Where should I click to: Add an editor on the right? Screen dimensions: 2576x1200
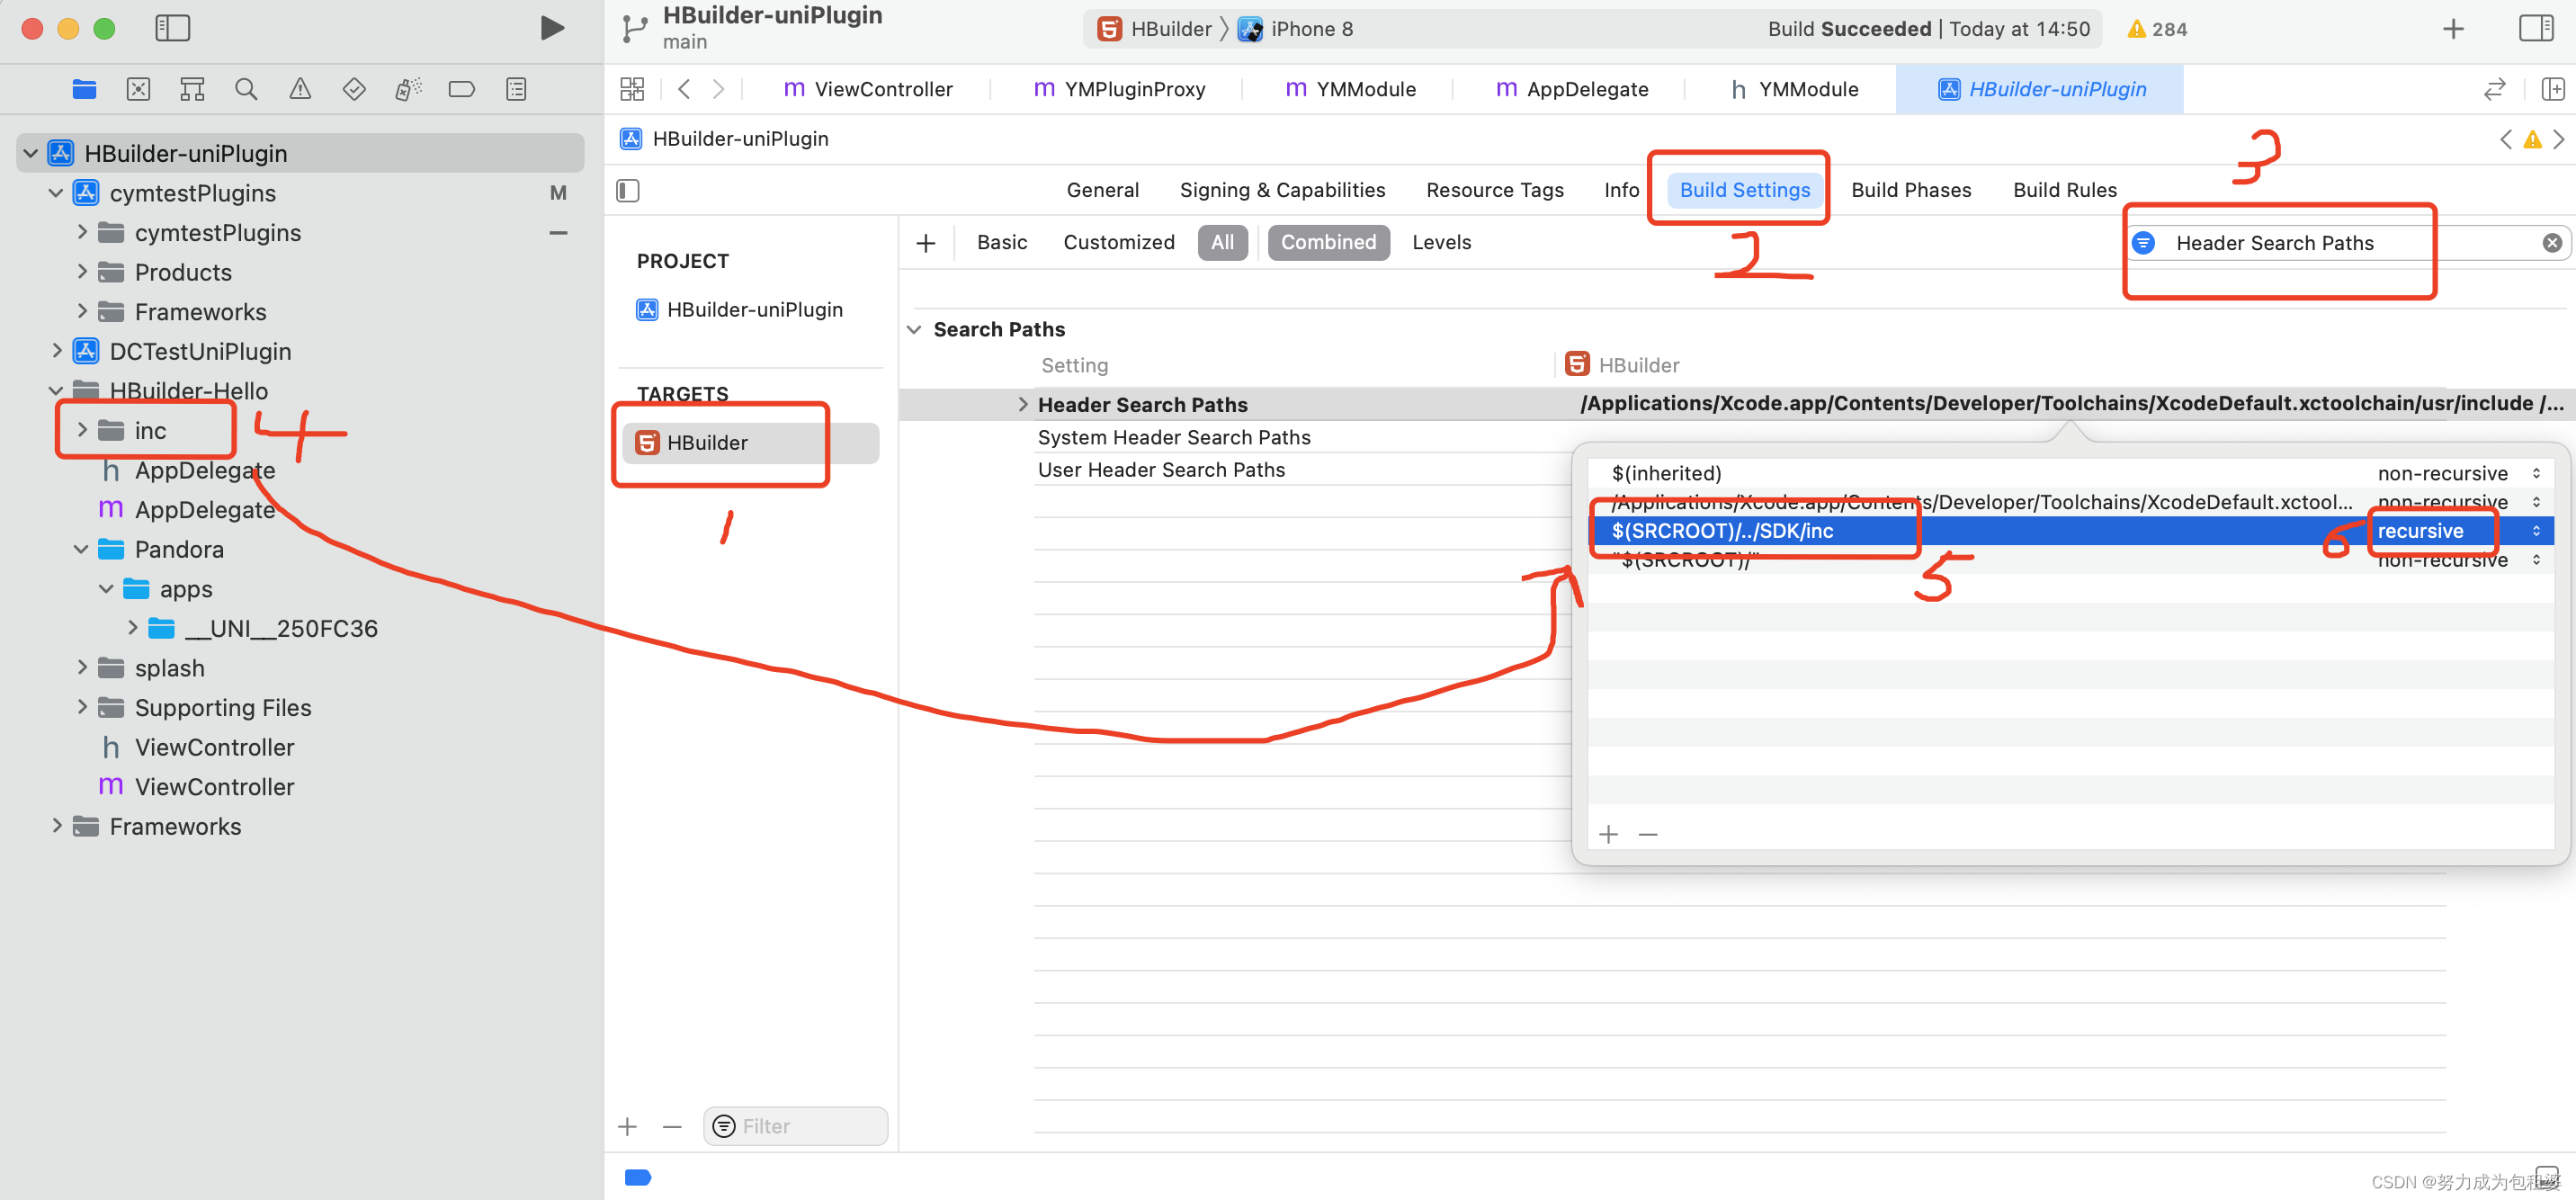2552,89
